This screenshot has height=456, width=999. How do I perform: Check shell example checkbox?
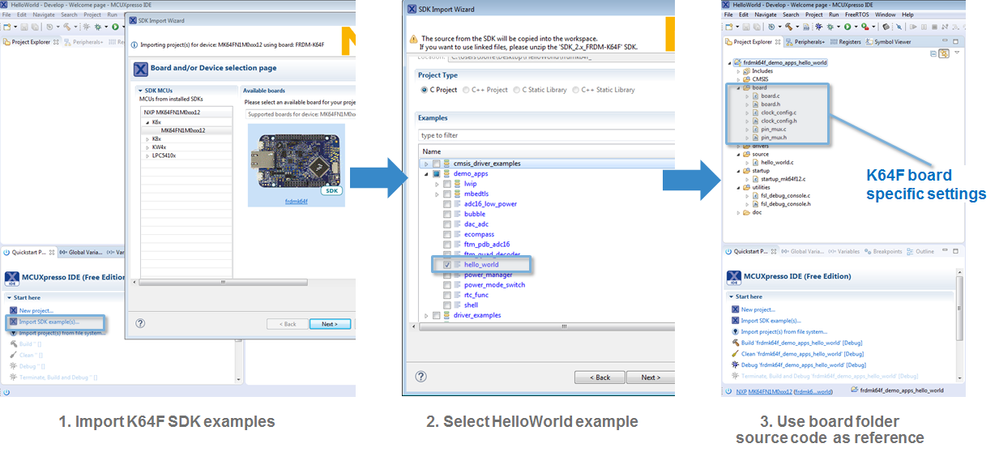pos(447,305)
